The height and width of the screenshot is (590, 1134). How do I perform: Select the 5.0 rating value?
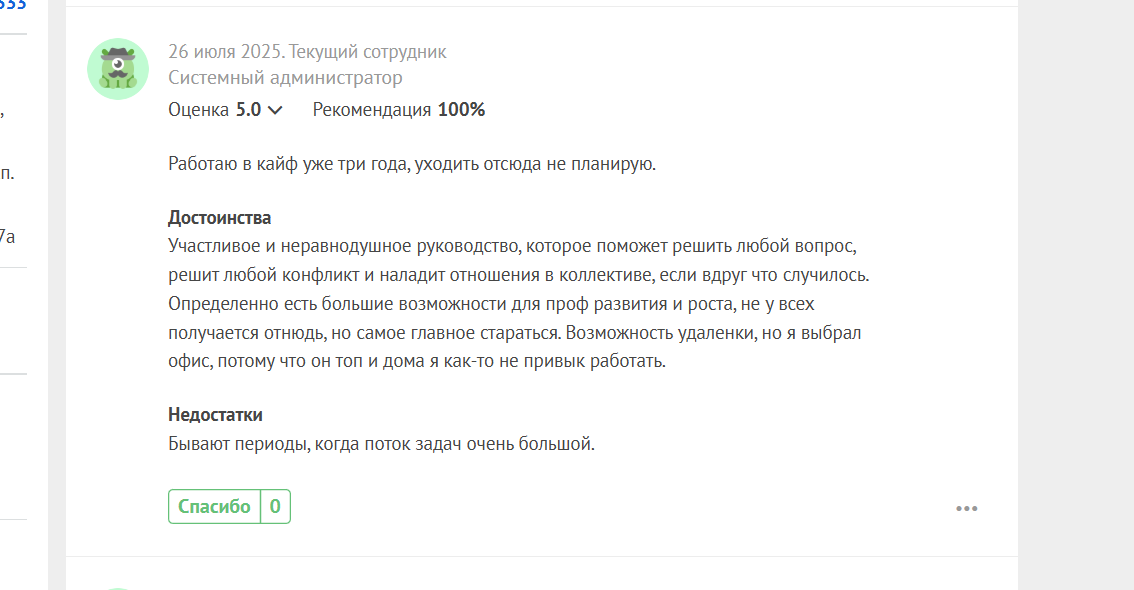tap(248, 110)
